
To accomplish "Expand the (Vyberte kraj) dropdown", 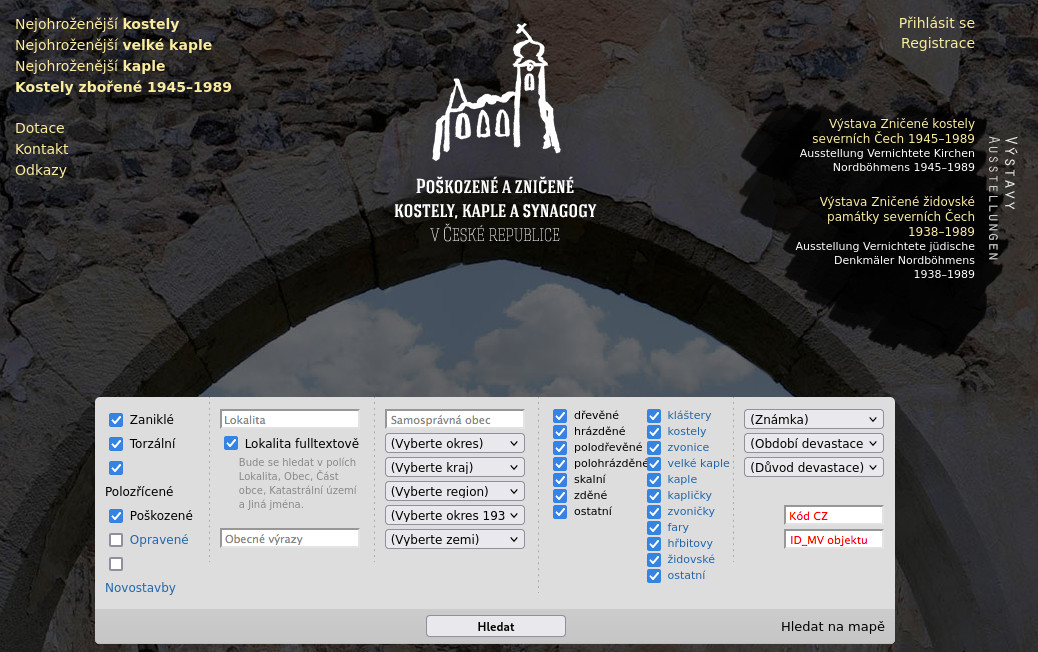I will coord(455,467).
